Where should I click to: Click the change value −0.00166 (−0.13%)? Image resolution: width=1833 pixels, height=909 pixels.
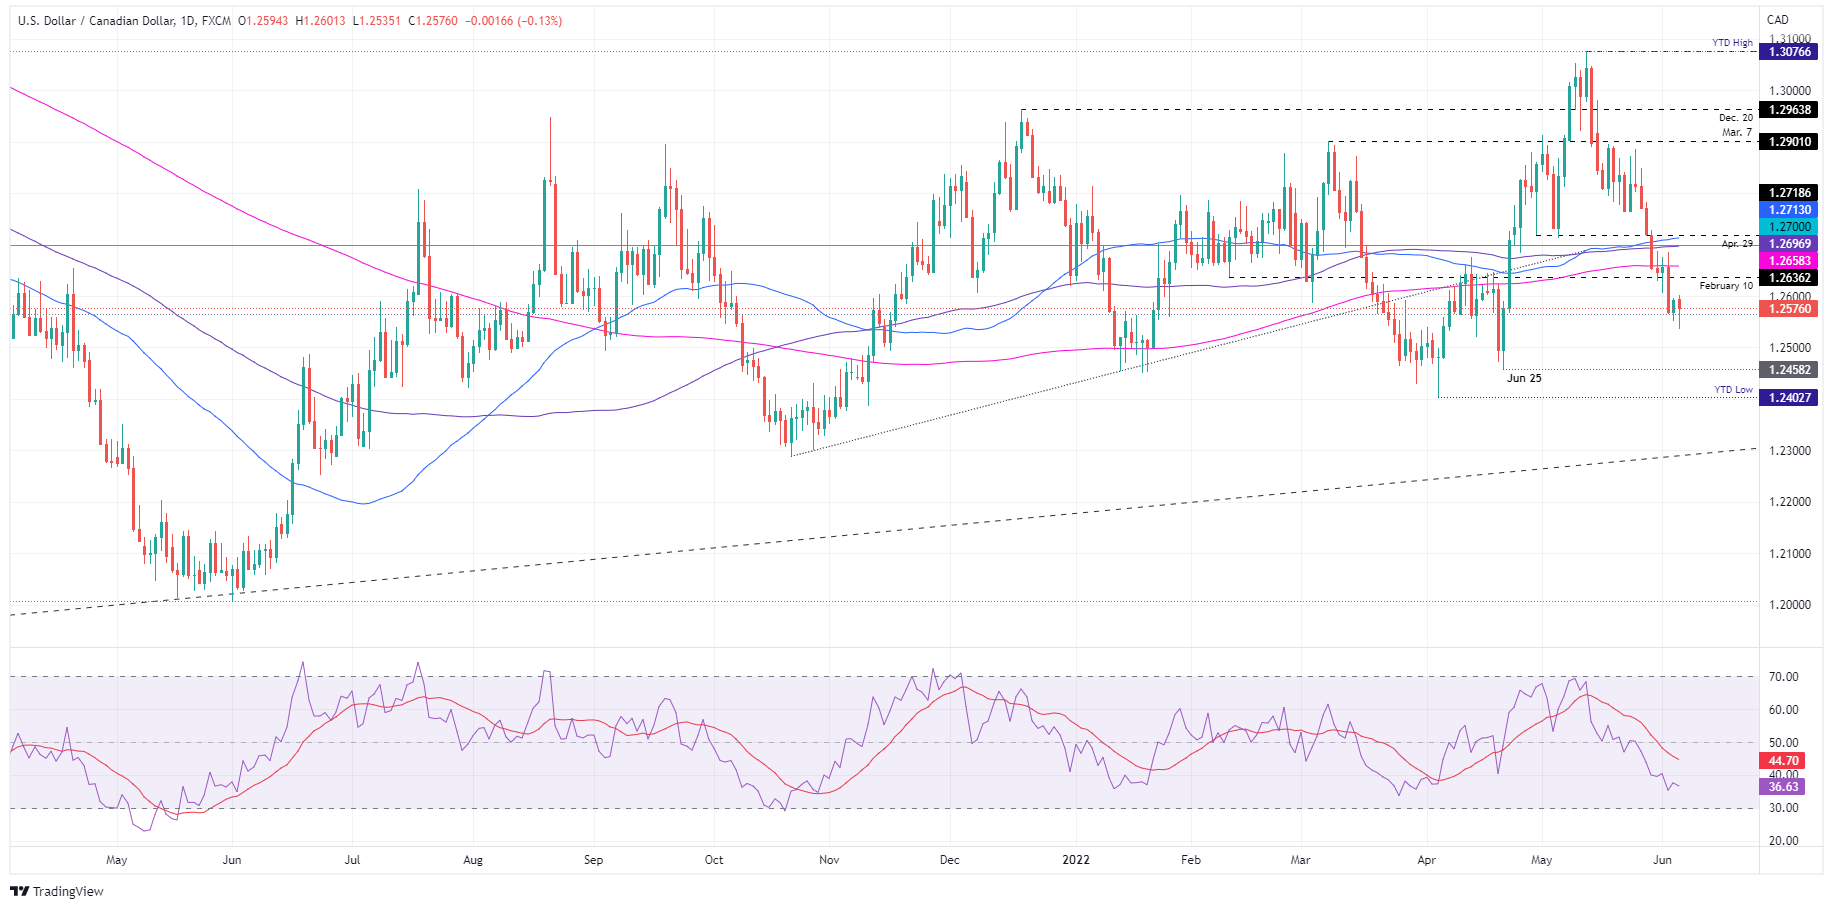coord(514,20)
